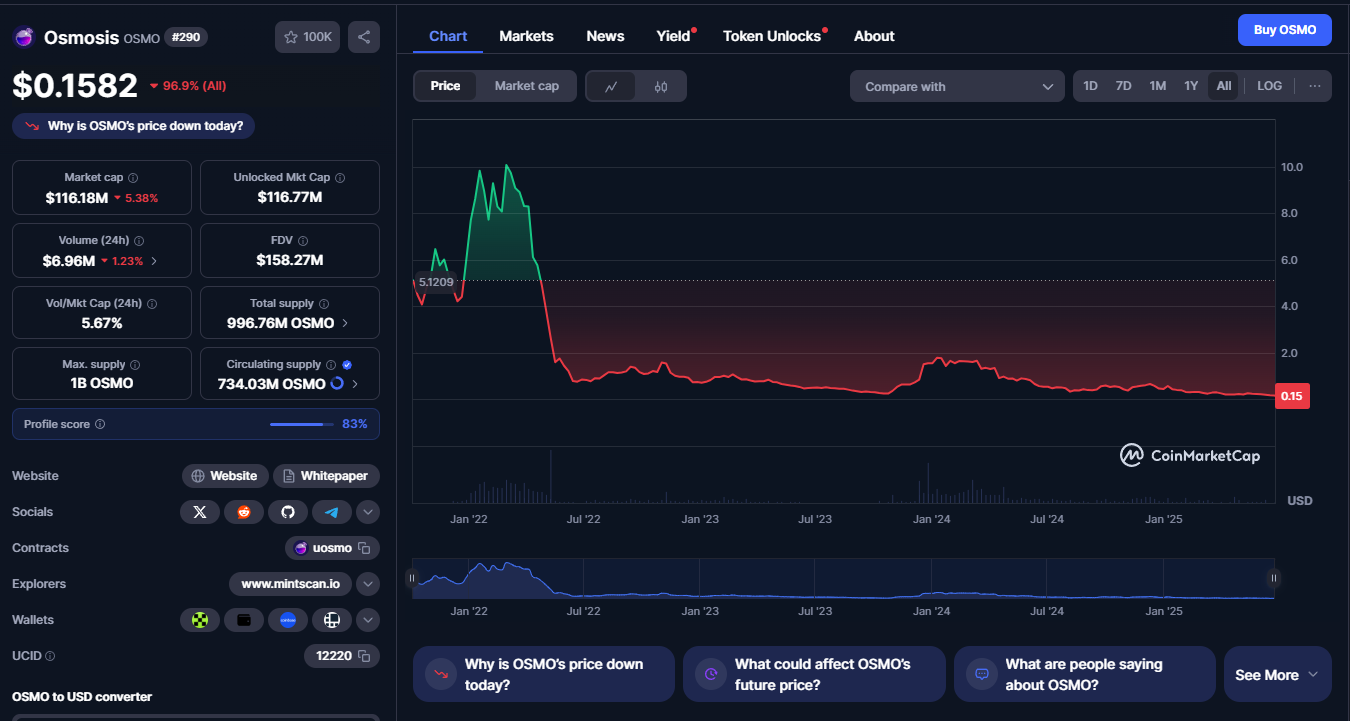Open the GitHub social link
Screen dimensions: 1350x721
[x=288, y=512]
